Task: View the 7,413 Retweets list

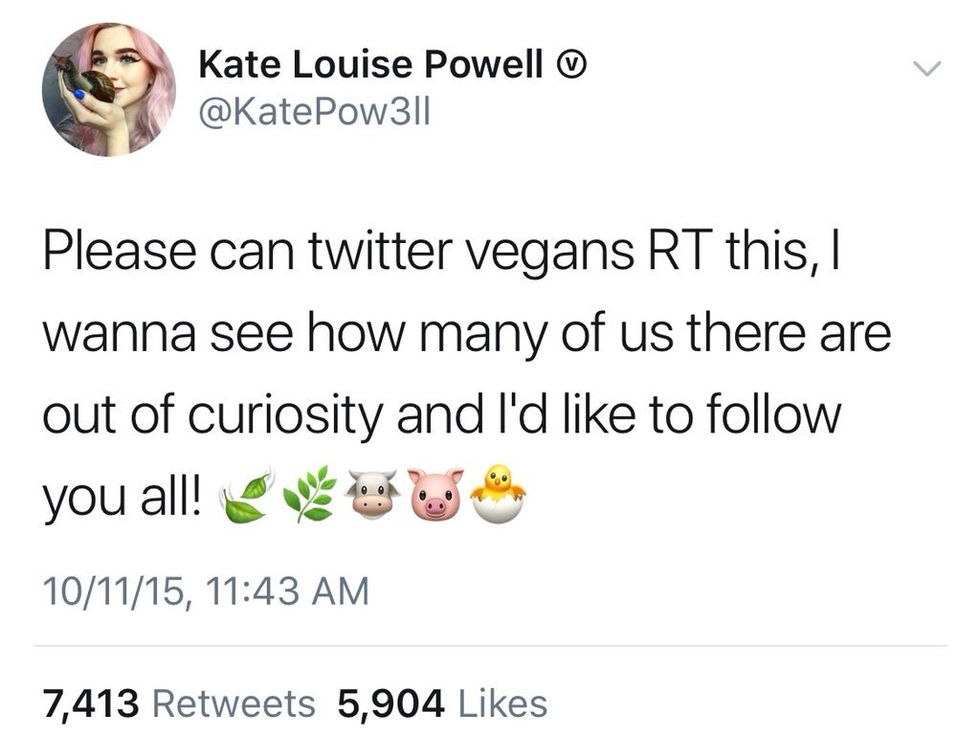Action: click(x=178, y=703)
